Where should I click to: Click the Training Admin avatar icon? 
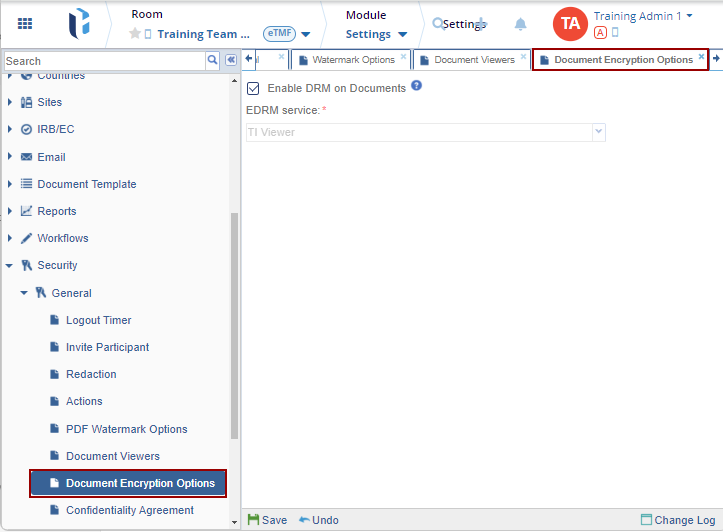click(x=570, y=23)
